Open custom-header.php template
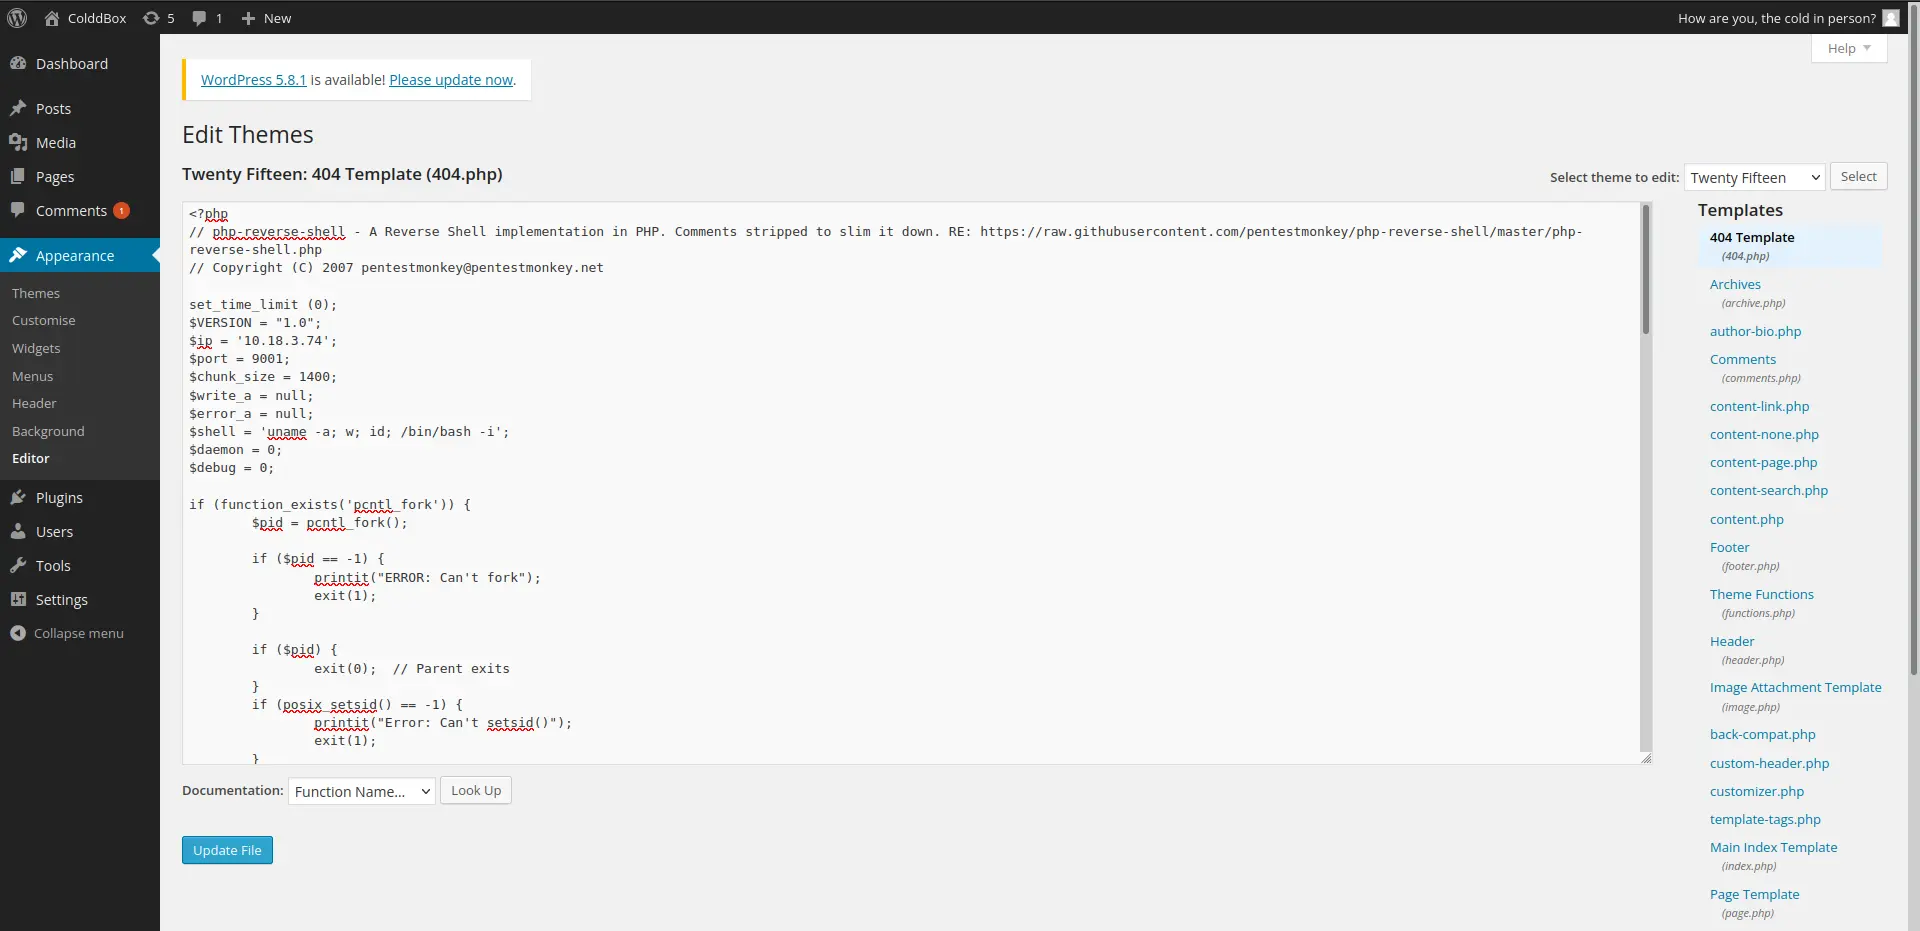This screenshot has width=1920, height=931. coord(1769,763)
